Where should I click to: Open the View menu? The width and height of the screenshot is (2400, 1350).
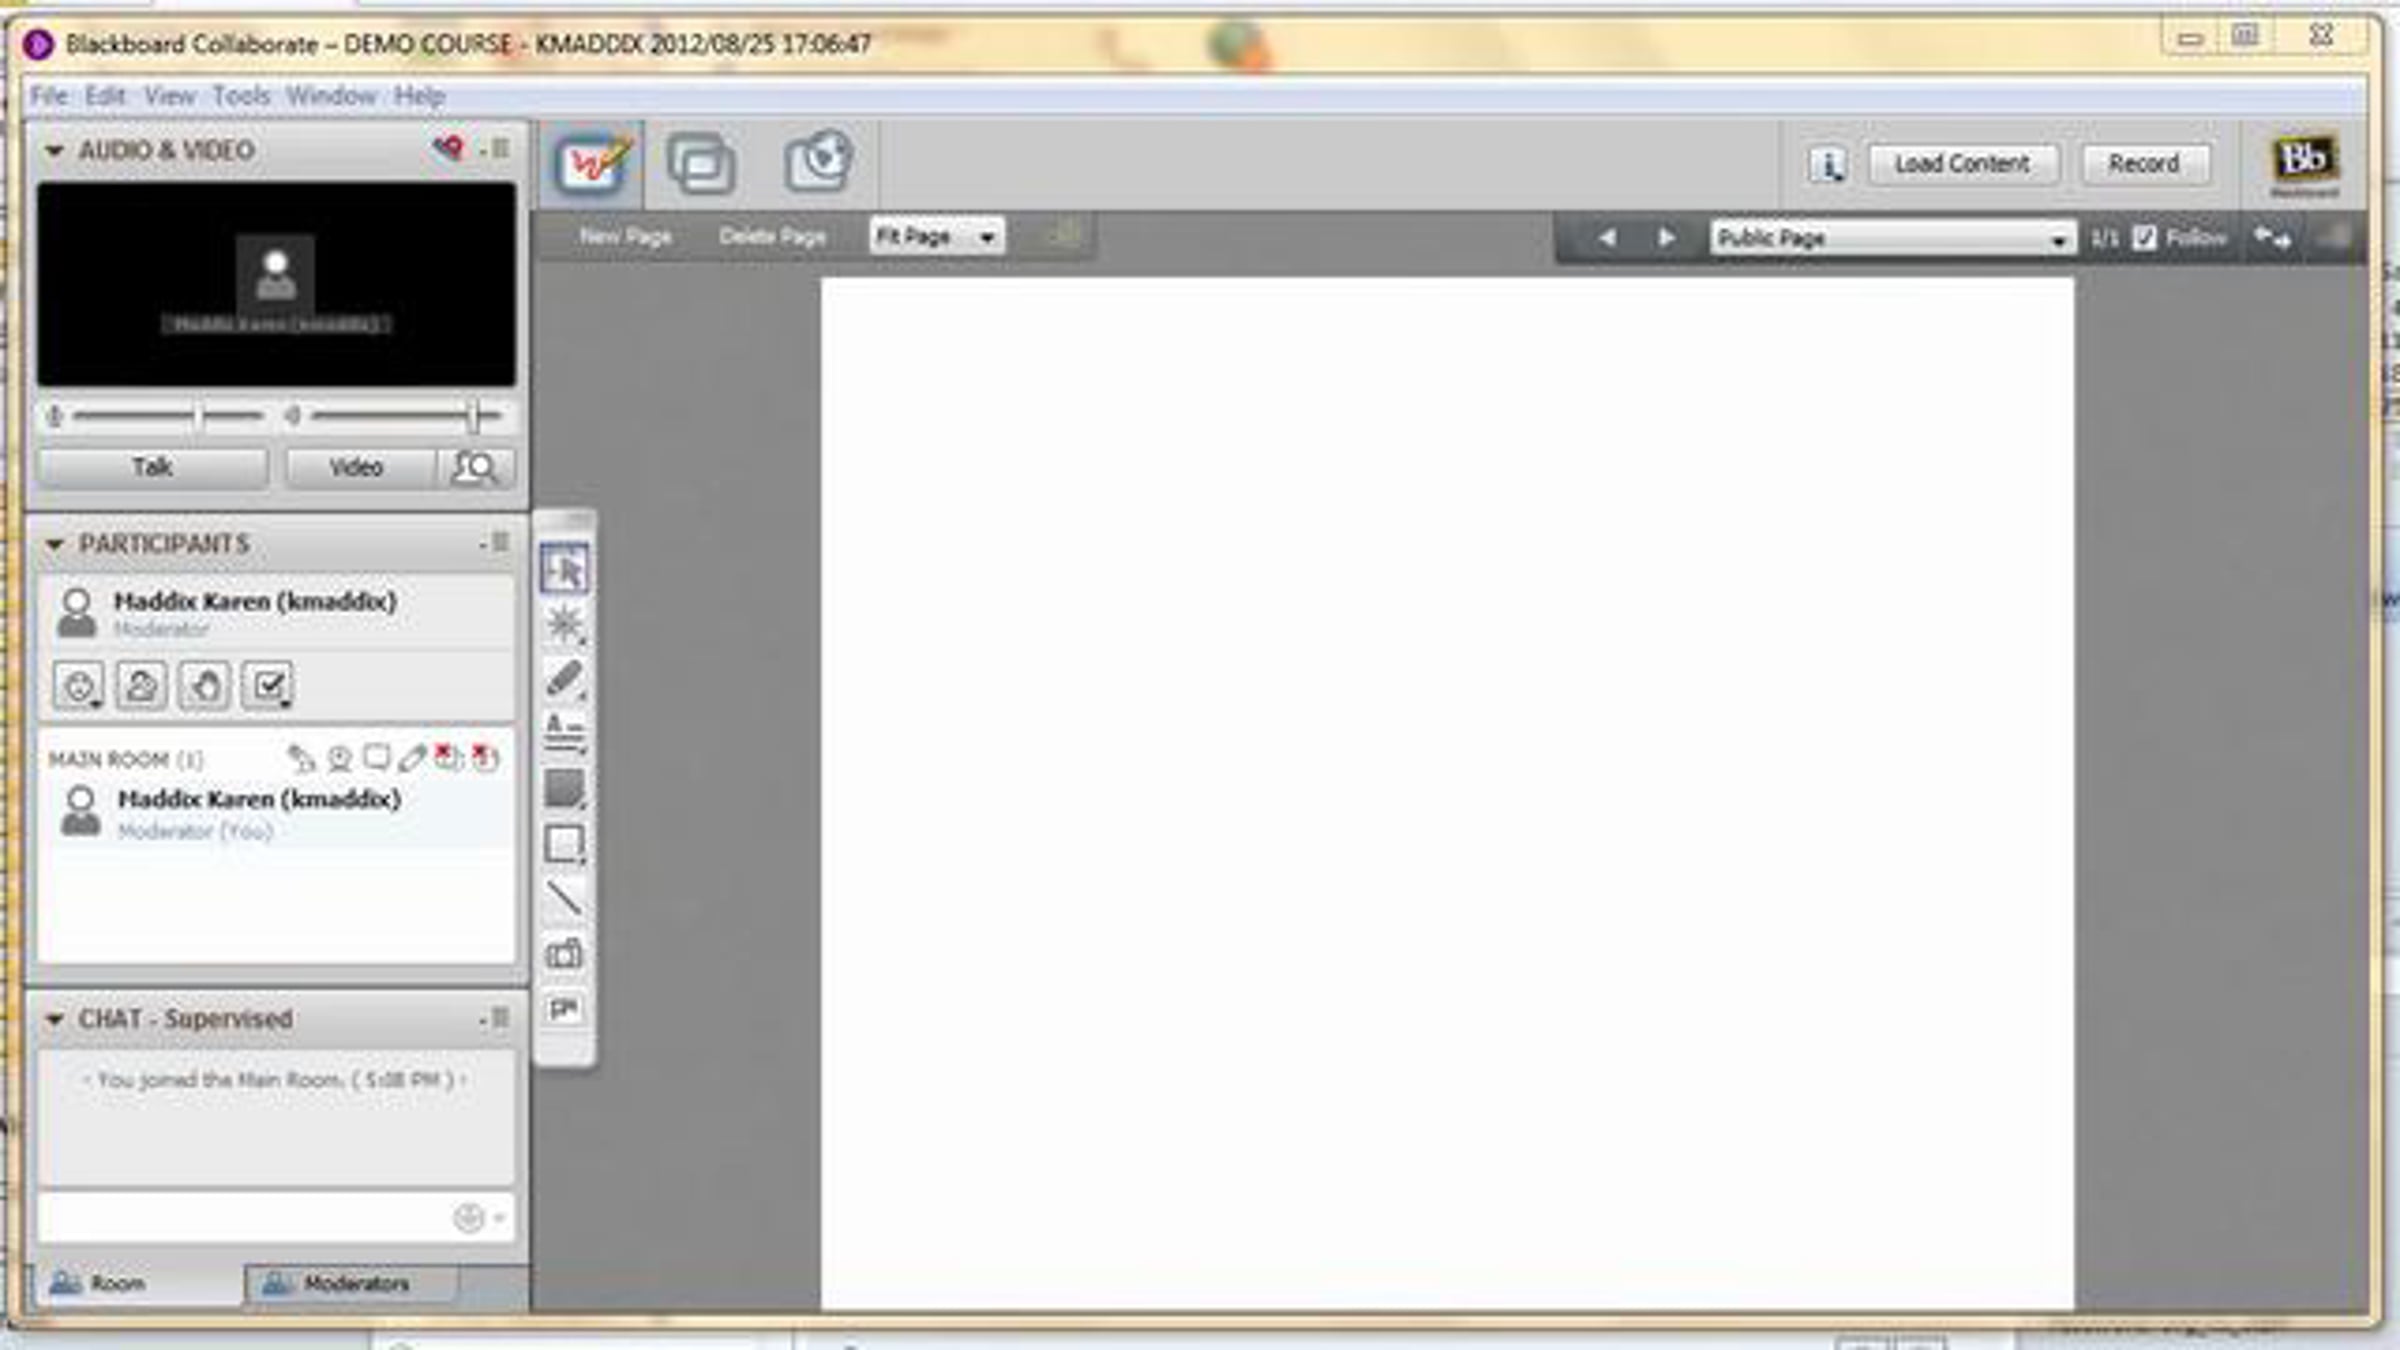click(169, 96)
